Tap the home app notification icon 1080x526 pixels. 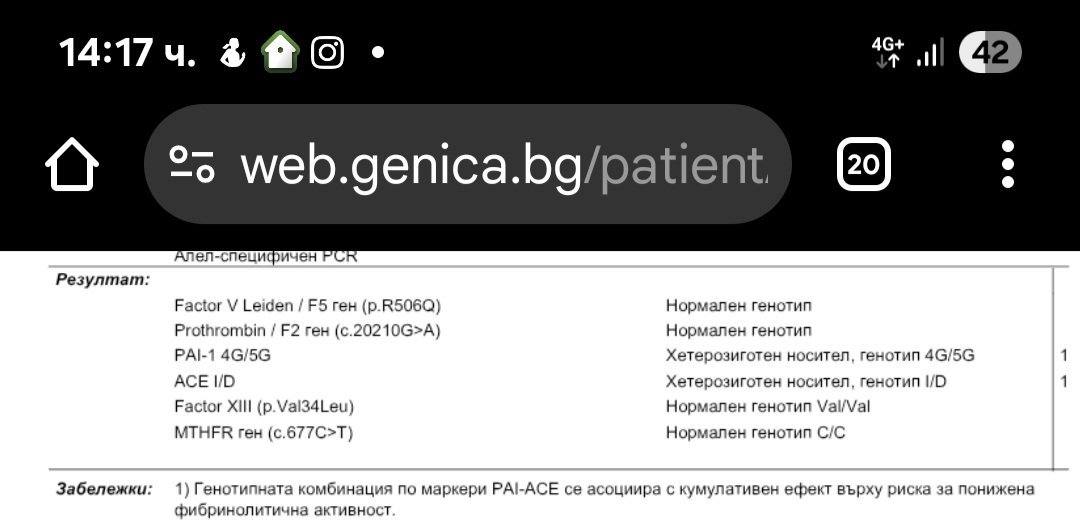tap(281, 52)
